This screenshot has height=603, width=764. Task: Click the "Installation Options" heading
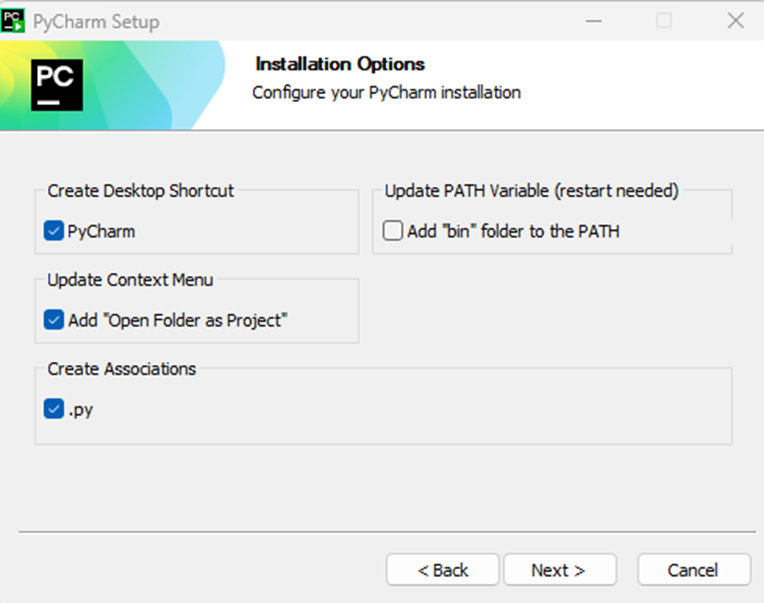coord(340,64)
